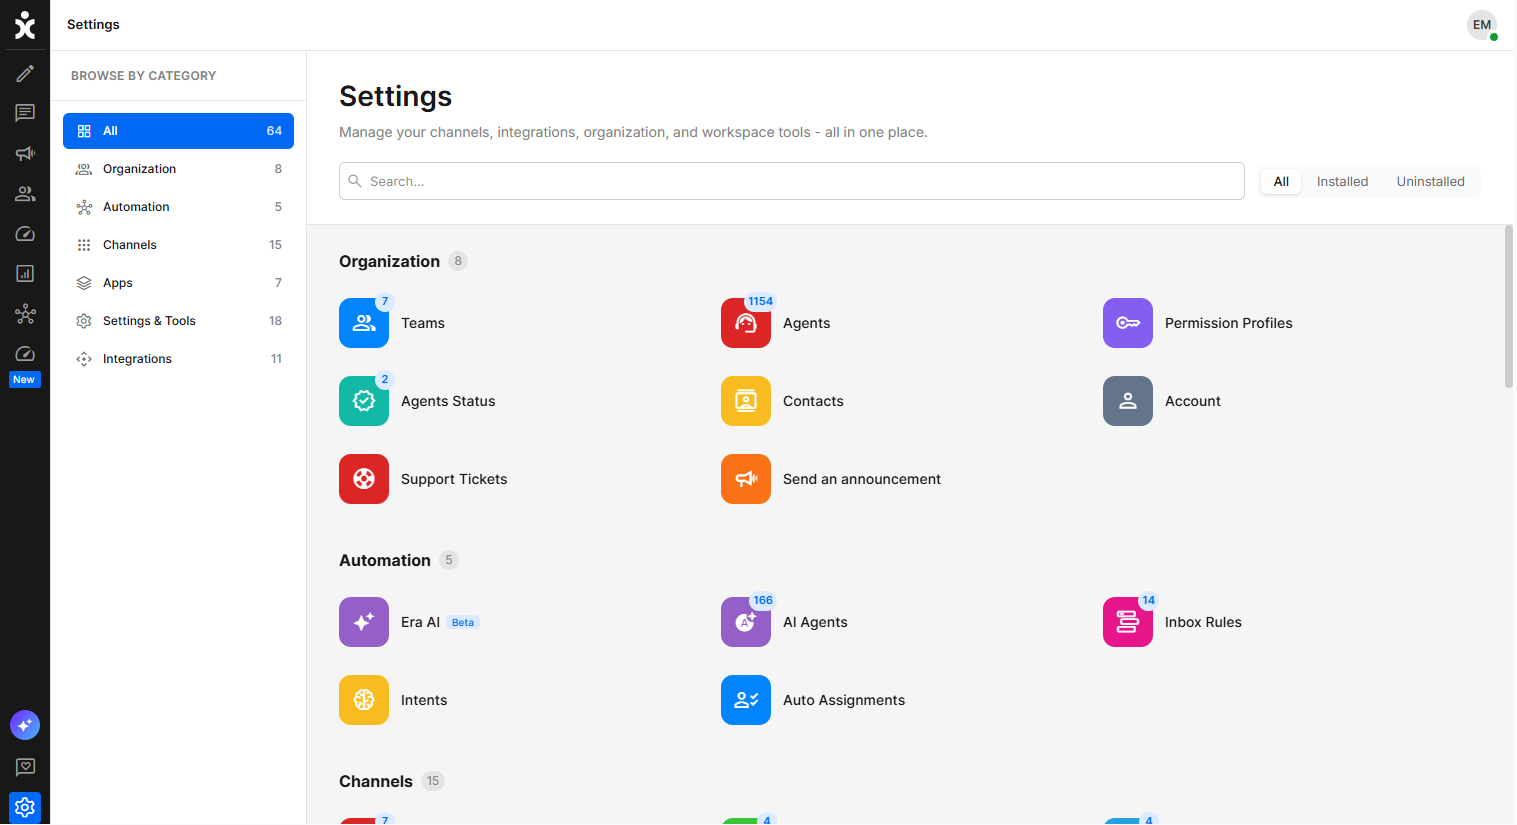Open the megaphone campaigns icon in the left rail
Viewport: 1517px width, 825px height.
tap(25, 153)
